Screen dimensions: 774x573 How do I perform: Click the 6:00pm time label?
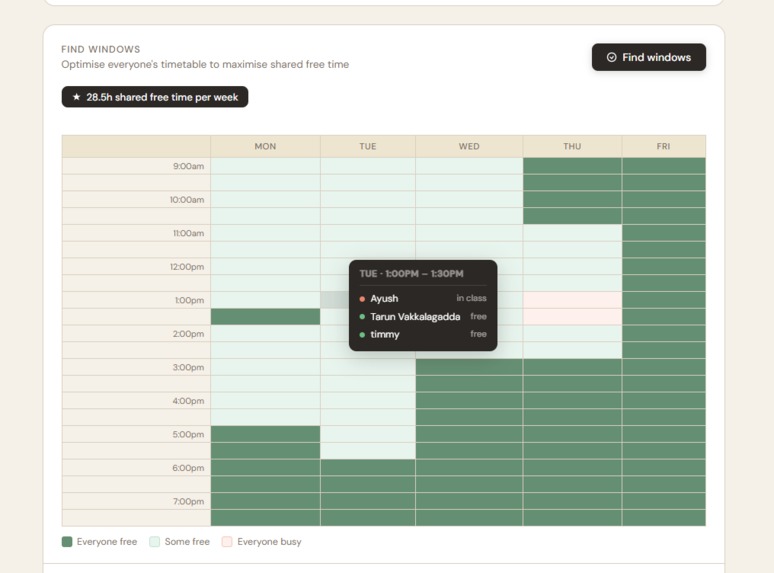pyautogui.click(x=188, y=468)
